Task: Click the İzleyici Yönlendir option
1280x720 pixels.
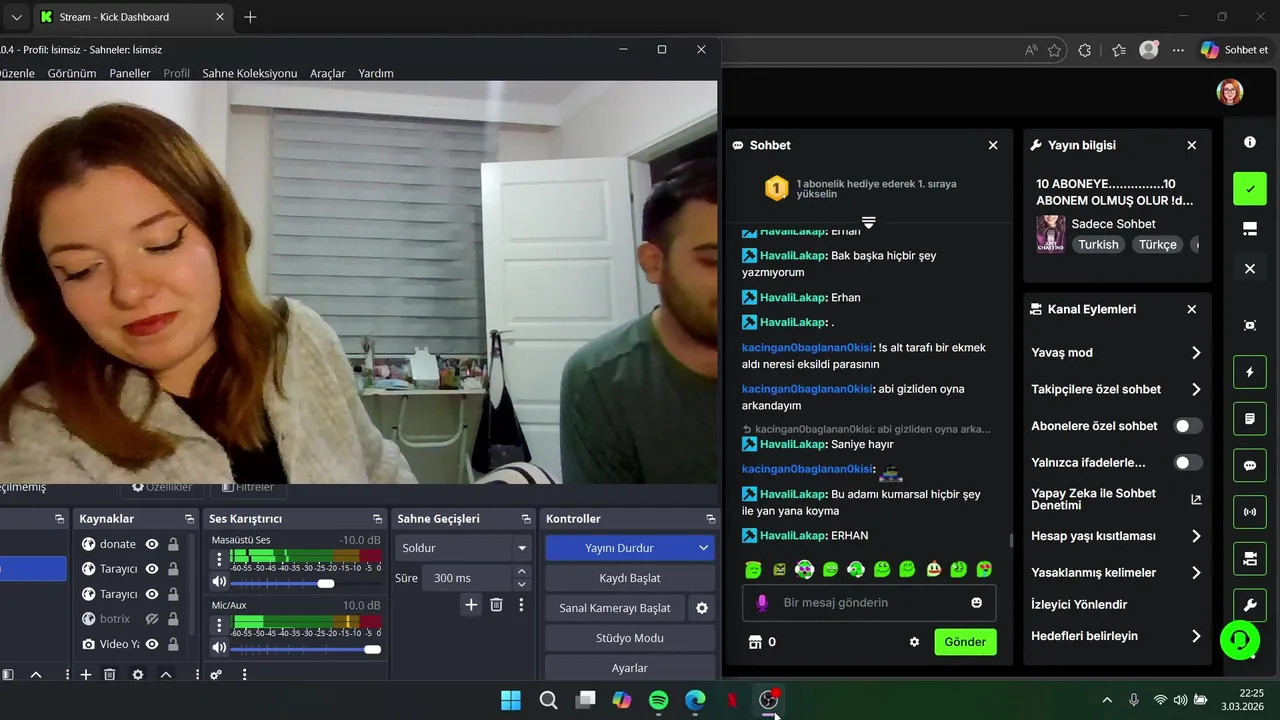Action: (x=1079, y=604)
